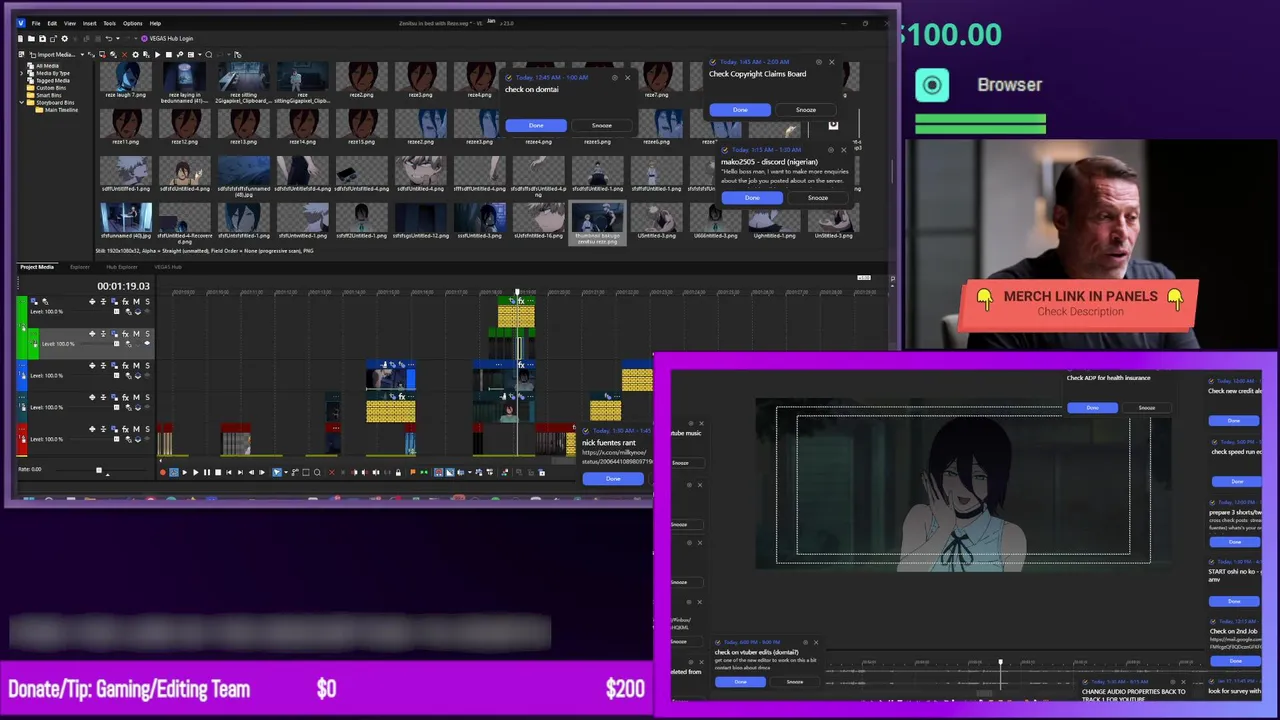Click the padlock Lock icon in timeline toolbar
The image size is (1280, 720).
pos(398,472)
